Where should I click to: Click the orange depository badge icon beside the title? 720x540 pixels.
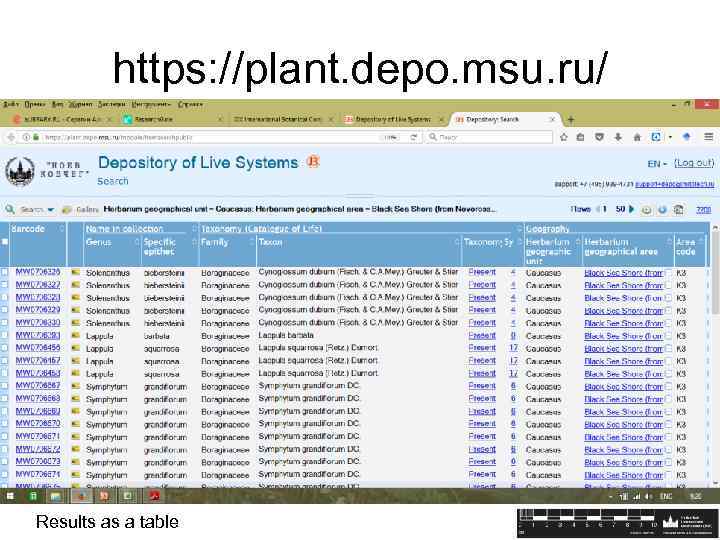tap(313, 162)
